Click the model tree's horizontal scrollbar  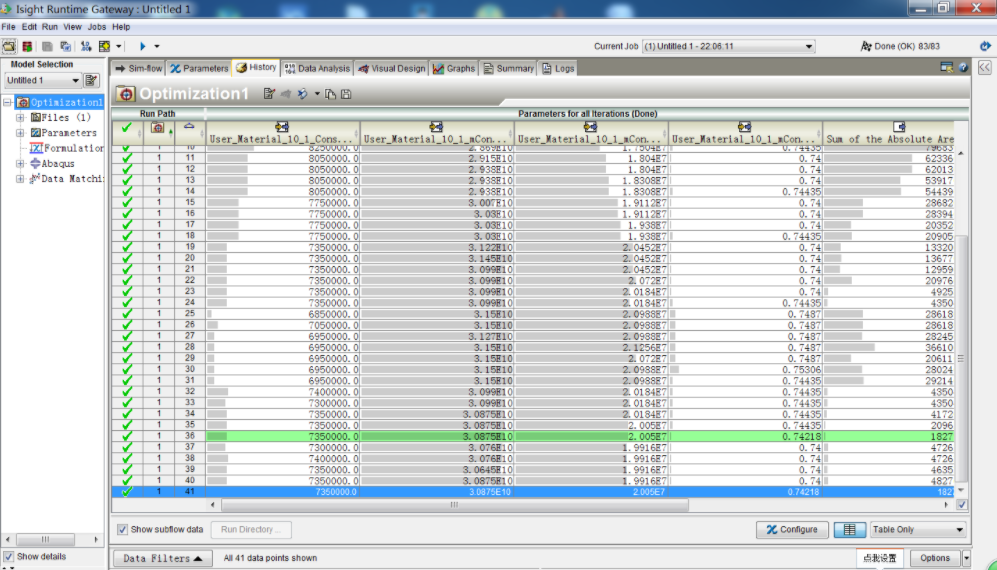[45, 539]
